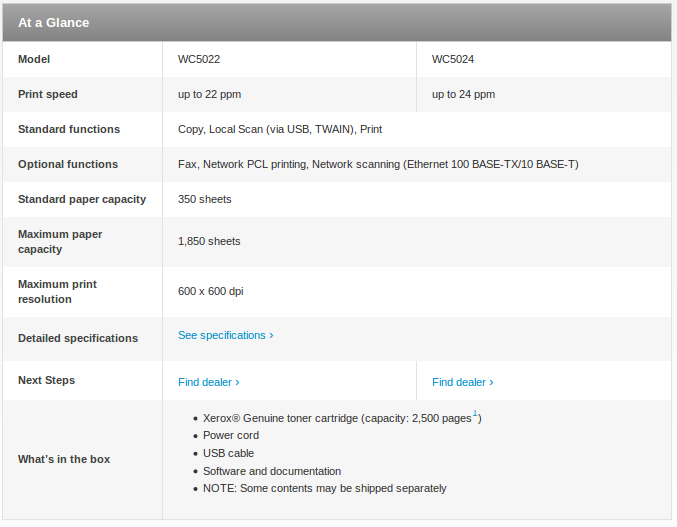Click the 'Fax, Network PCL printing' text
The height and width of the screenshot is (527, 677).
point(242,164)
